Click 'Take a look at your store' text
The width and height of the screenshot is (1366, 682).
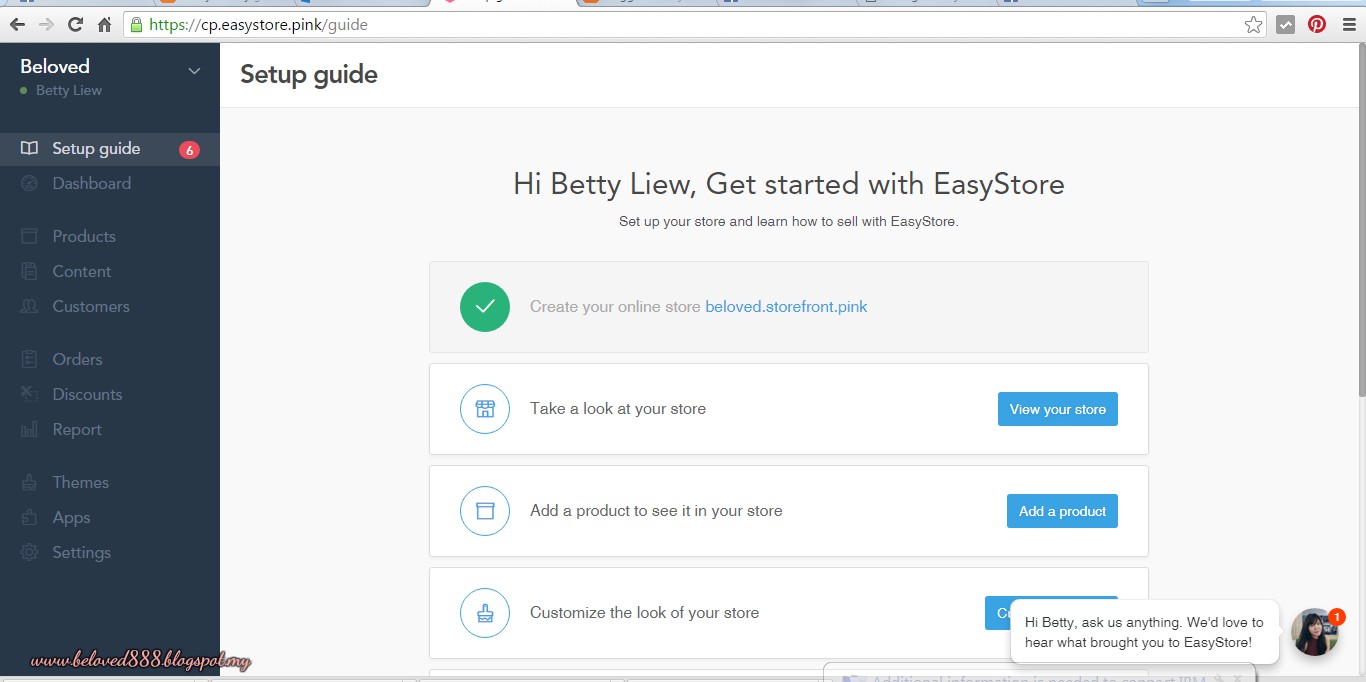[618, 408]
